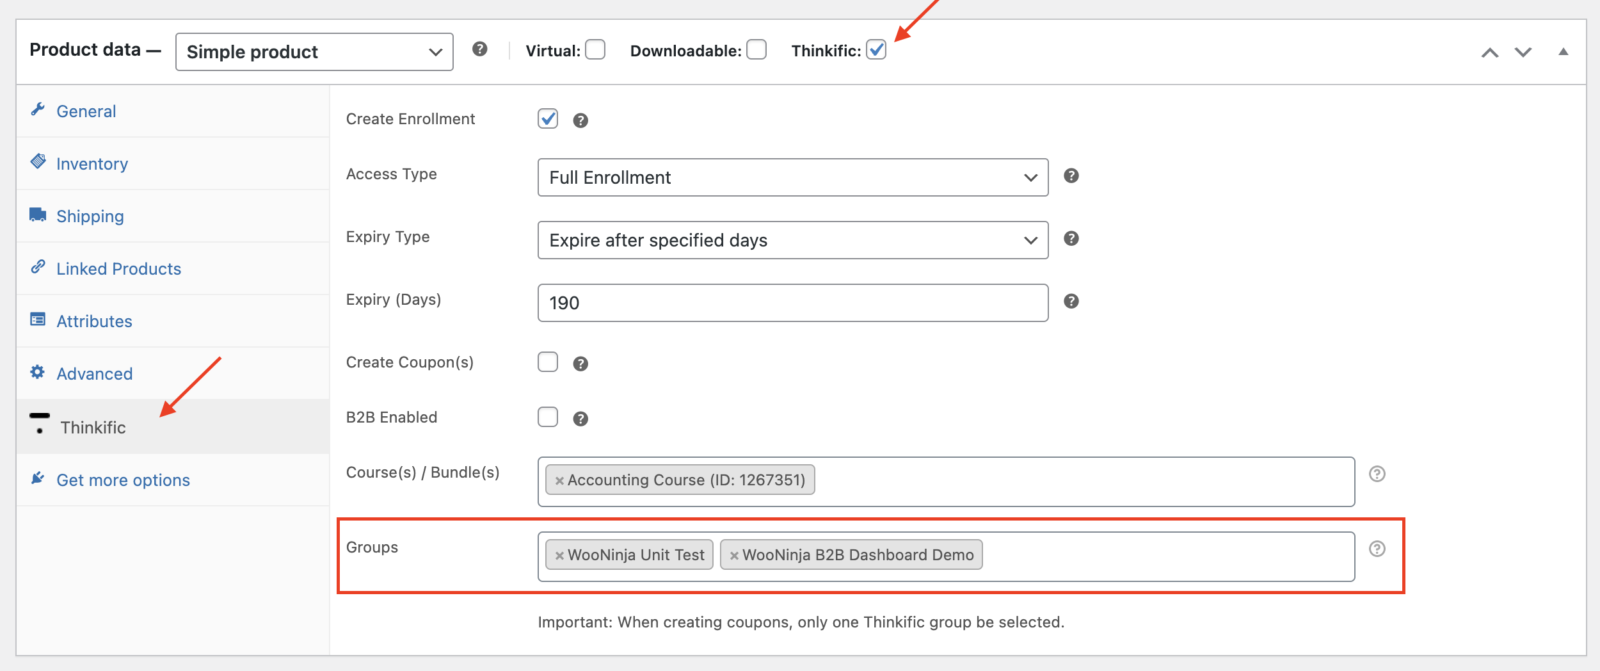Viewport: 1600px width, 671px height.
Task: Click help icon beside Access Type dropdown
Action: pyautogui.click(x=1071, y=176)
